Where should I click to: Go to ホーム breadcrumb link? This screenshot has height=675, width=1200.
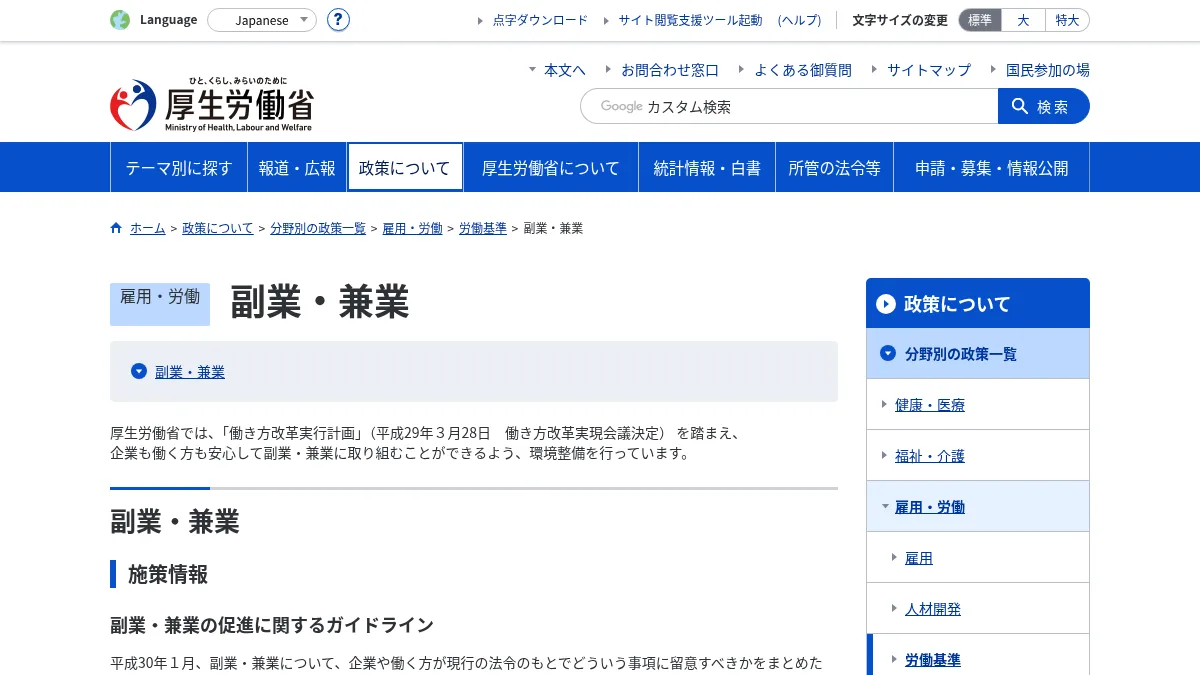(148, 228)
